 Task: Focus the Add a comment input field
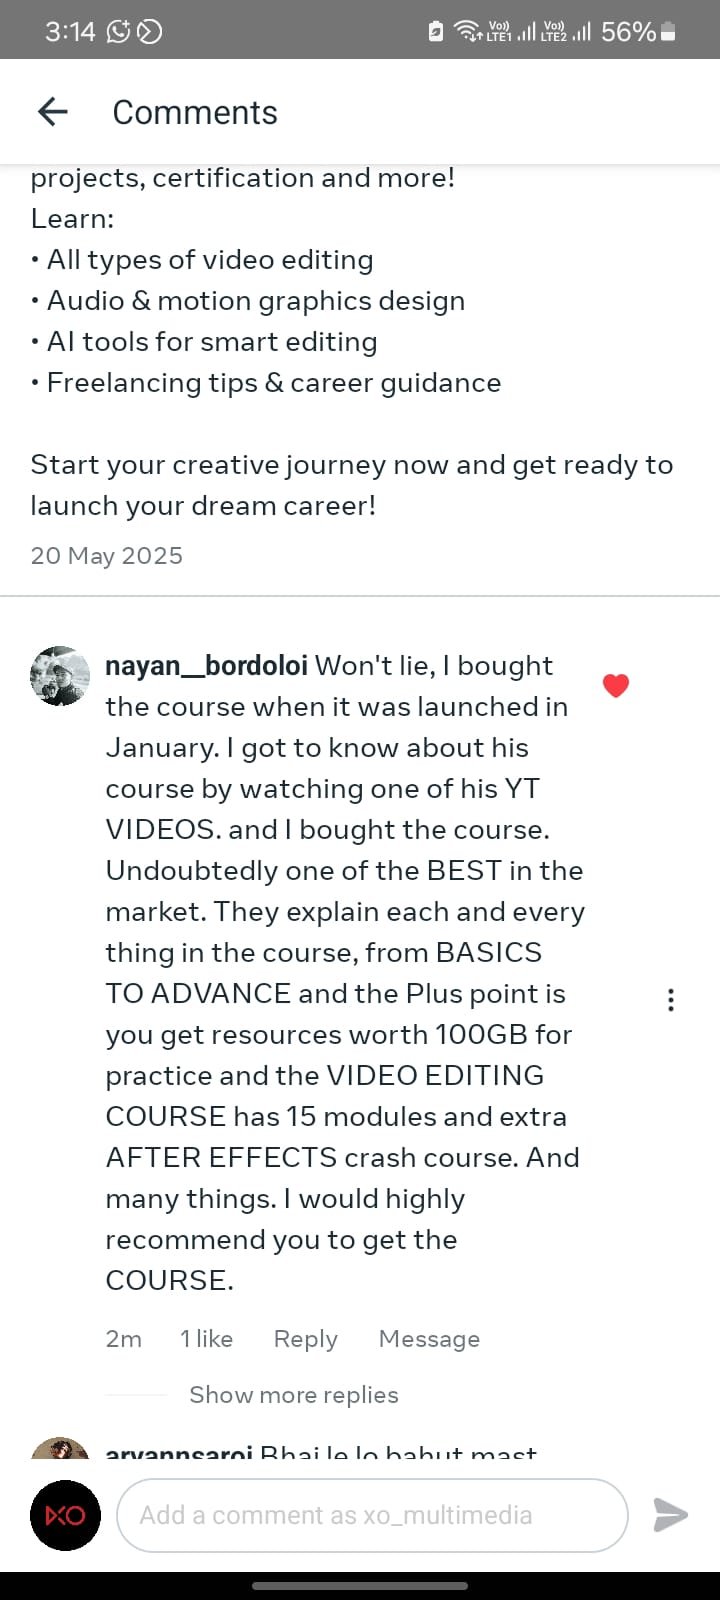pos(372,1515)
